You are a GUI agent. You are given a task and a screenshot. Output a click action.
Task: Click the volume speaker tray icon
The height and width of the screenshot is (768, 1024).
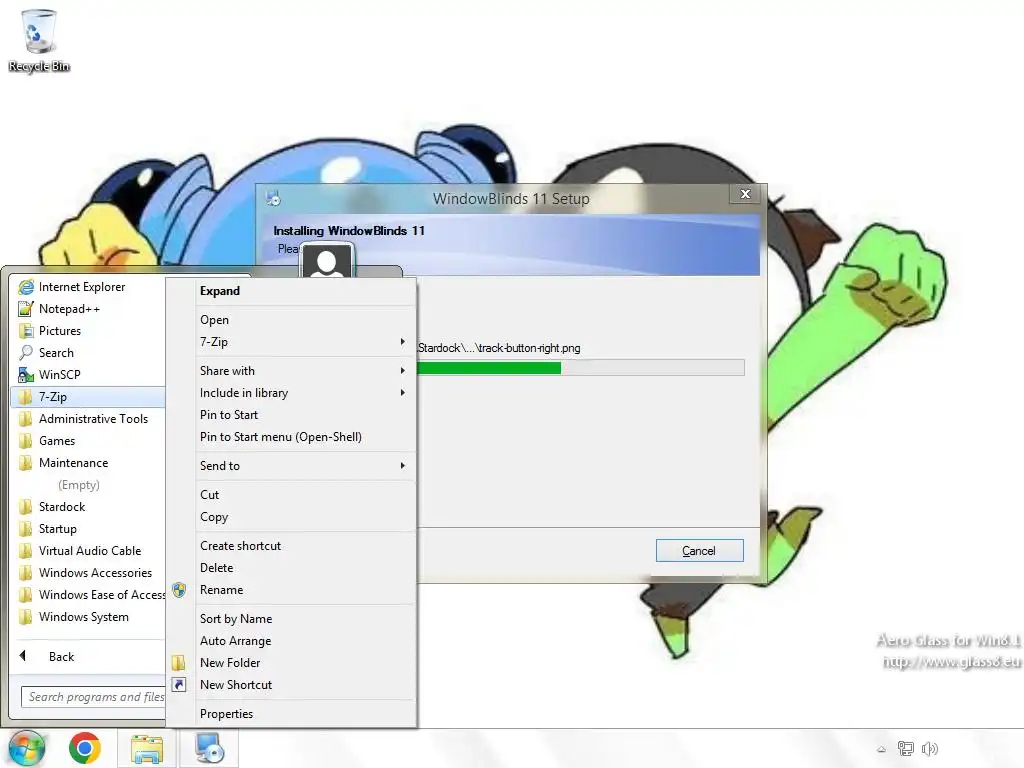(929, 748)
